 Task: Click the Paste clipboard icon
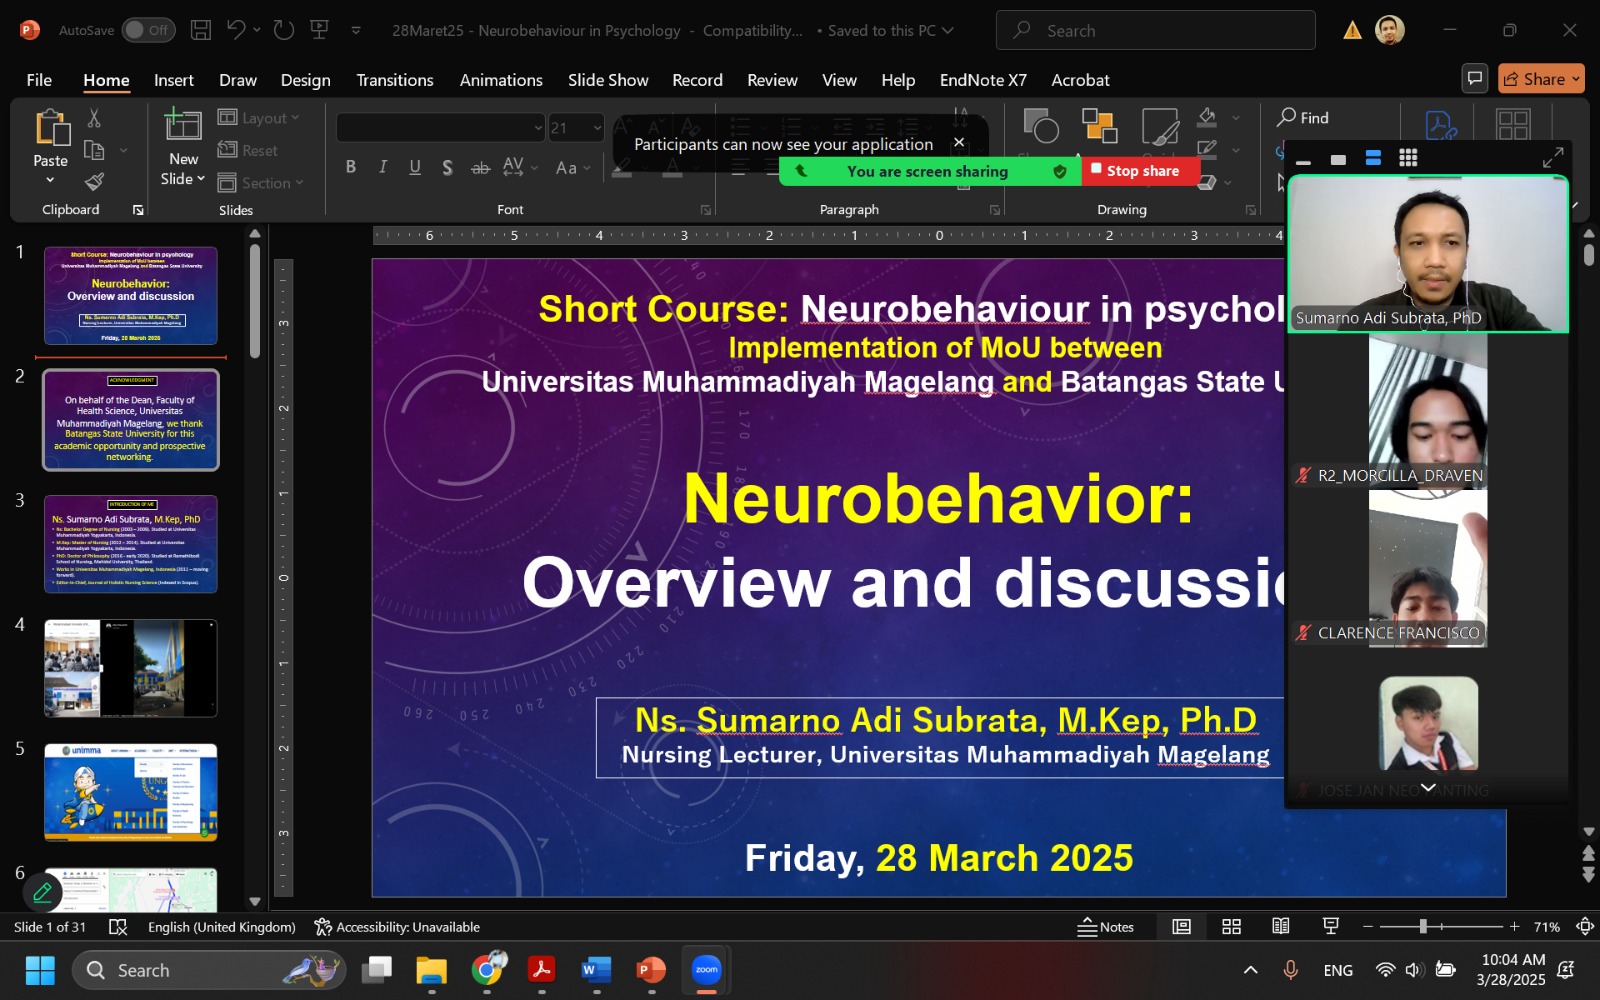click(51, 128)
